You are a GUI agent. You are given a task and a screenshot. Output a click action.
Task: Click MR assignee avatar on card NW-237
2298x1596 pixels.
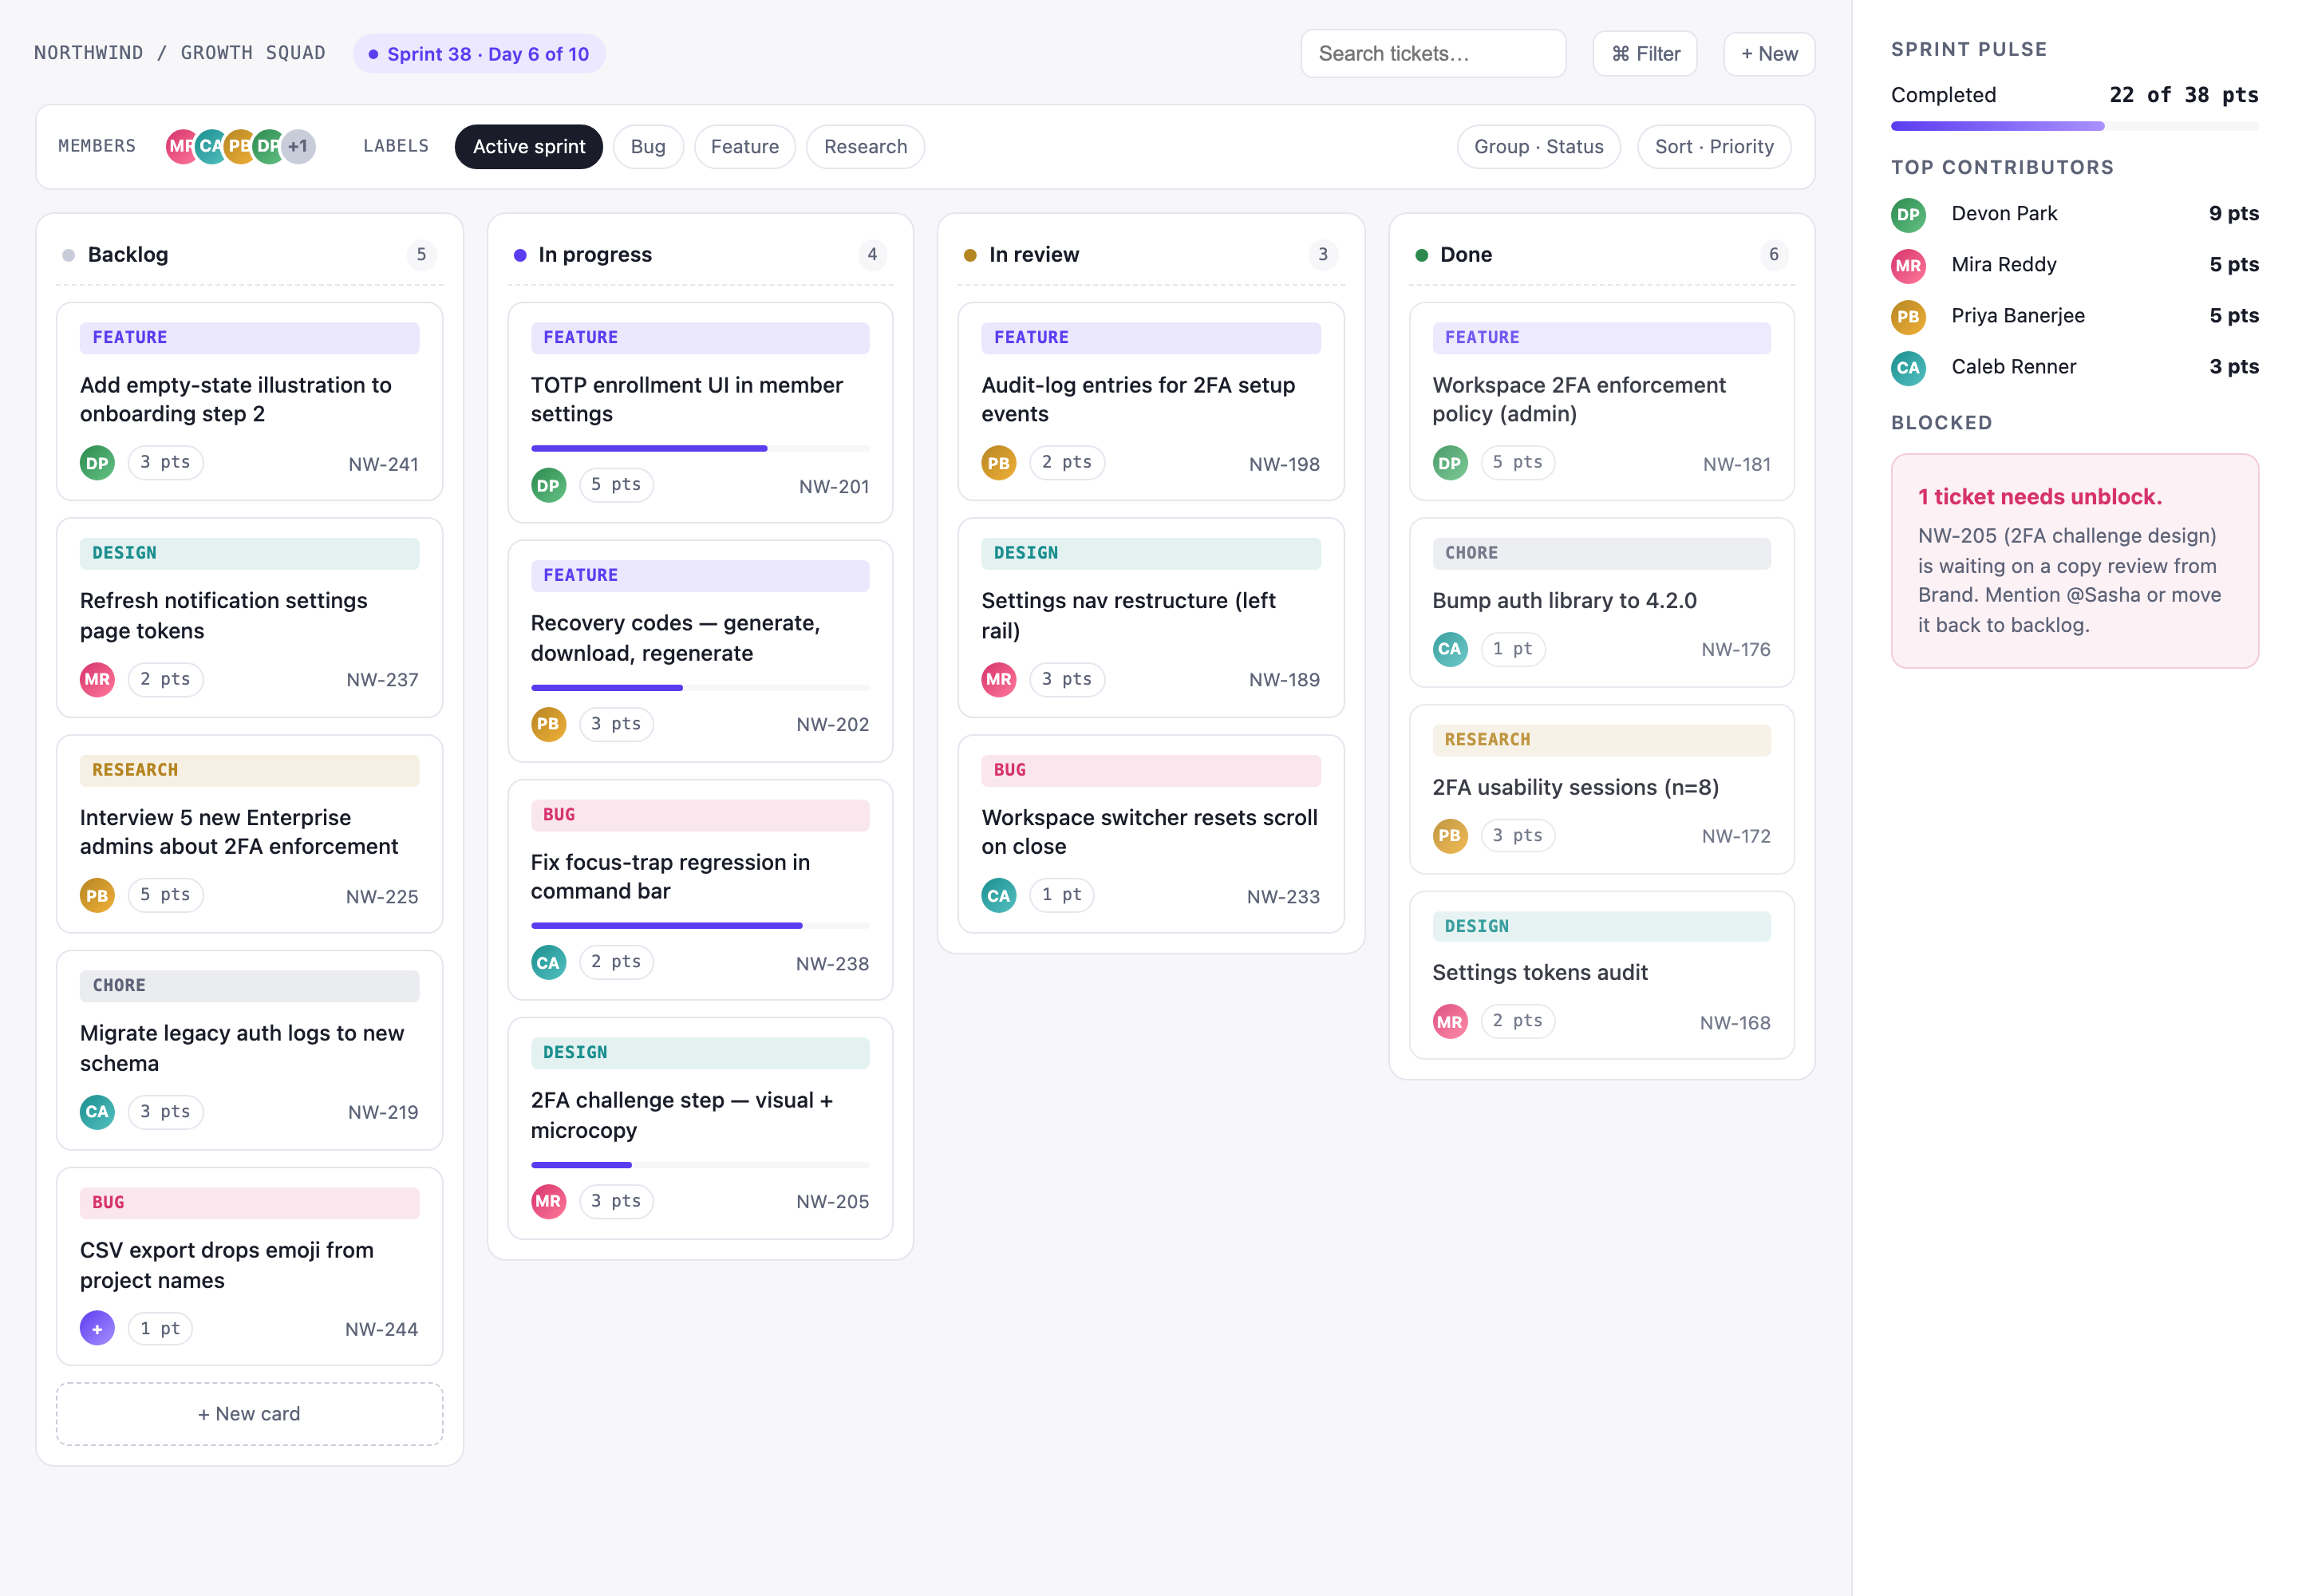(x=97, y=680)
